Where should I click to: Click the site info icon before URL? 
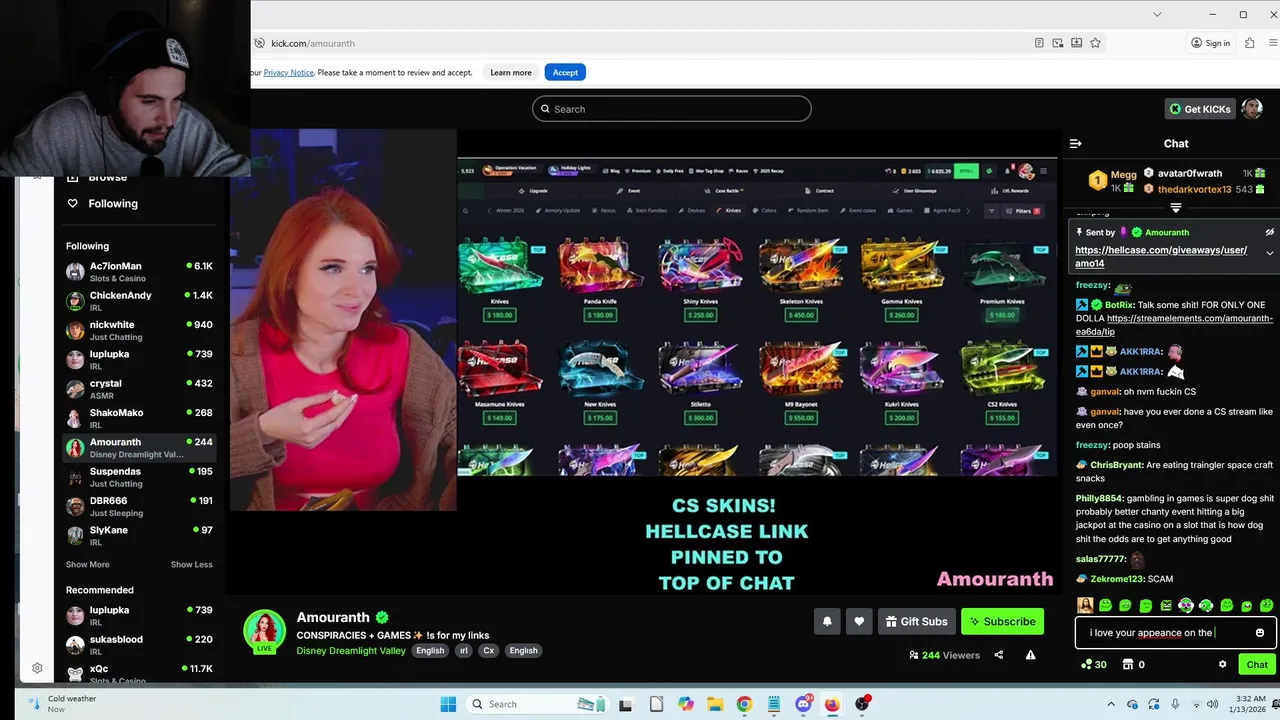pos(259,43)
